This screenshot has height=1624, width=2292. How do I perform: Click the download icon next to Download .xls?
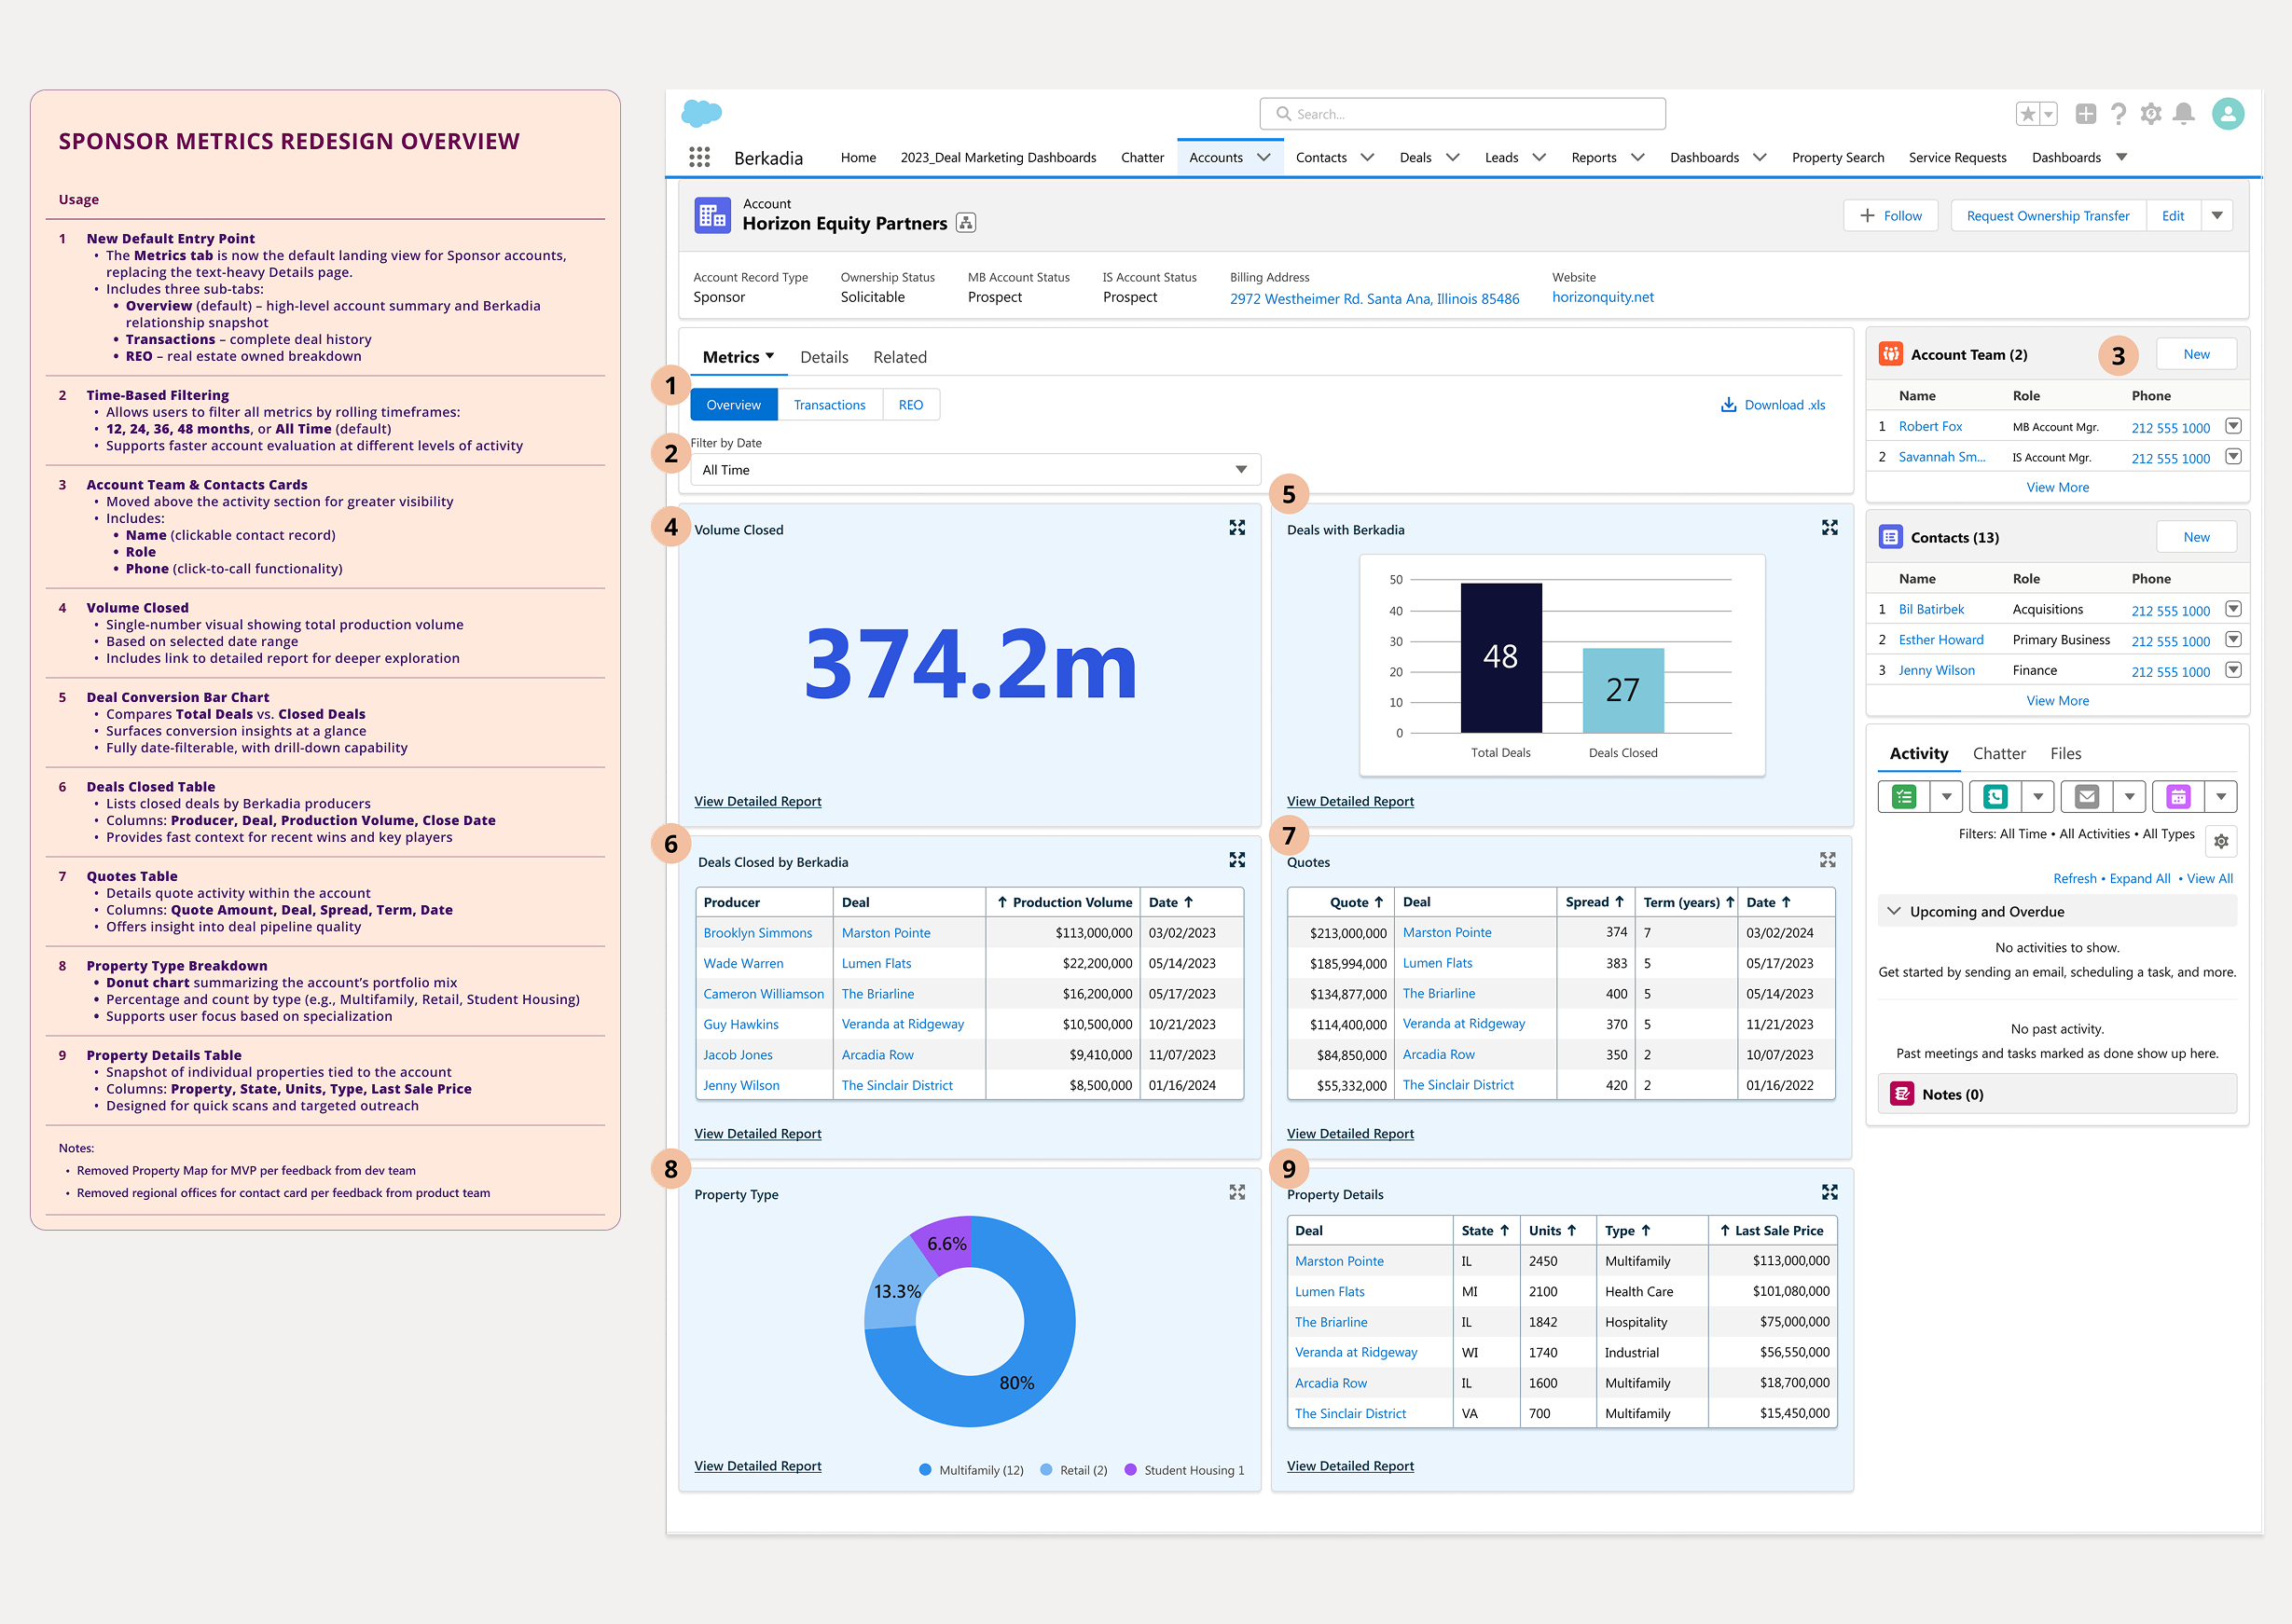point(1728,405)
